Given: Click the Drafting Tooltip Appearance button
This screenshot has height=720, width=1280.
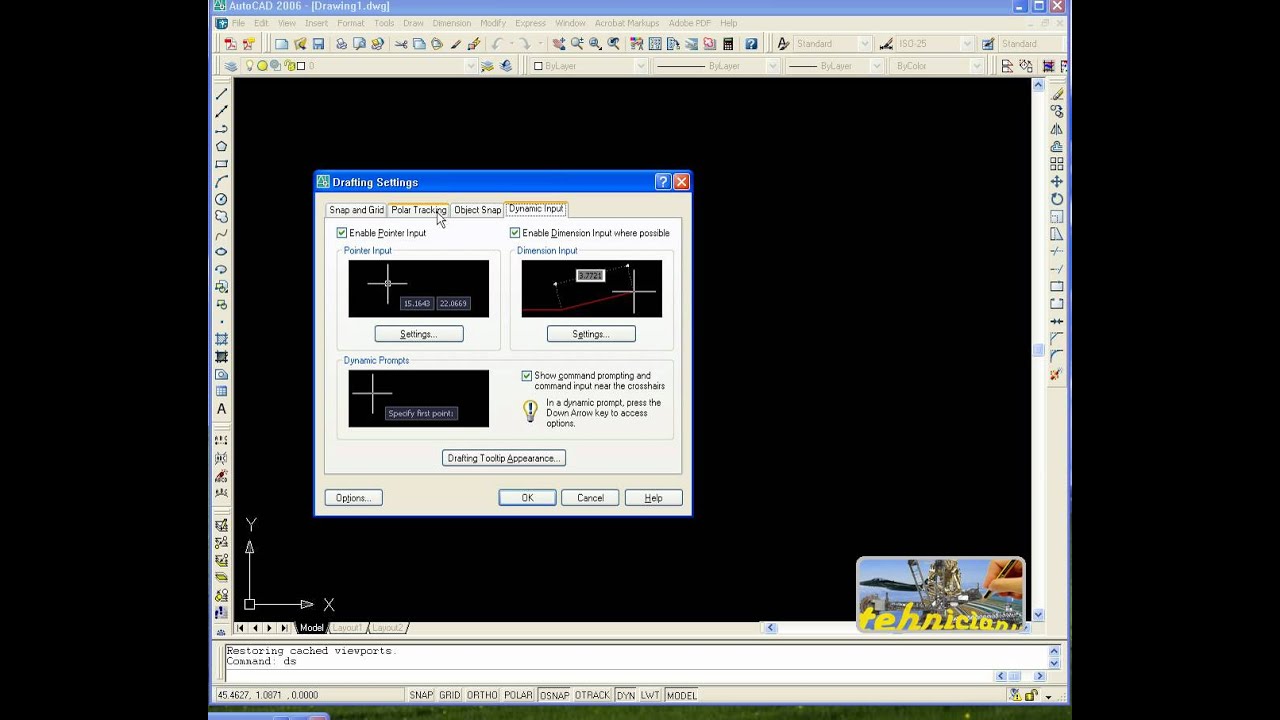Looking at the screenshot, I should point(504,458).
